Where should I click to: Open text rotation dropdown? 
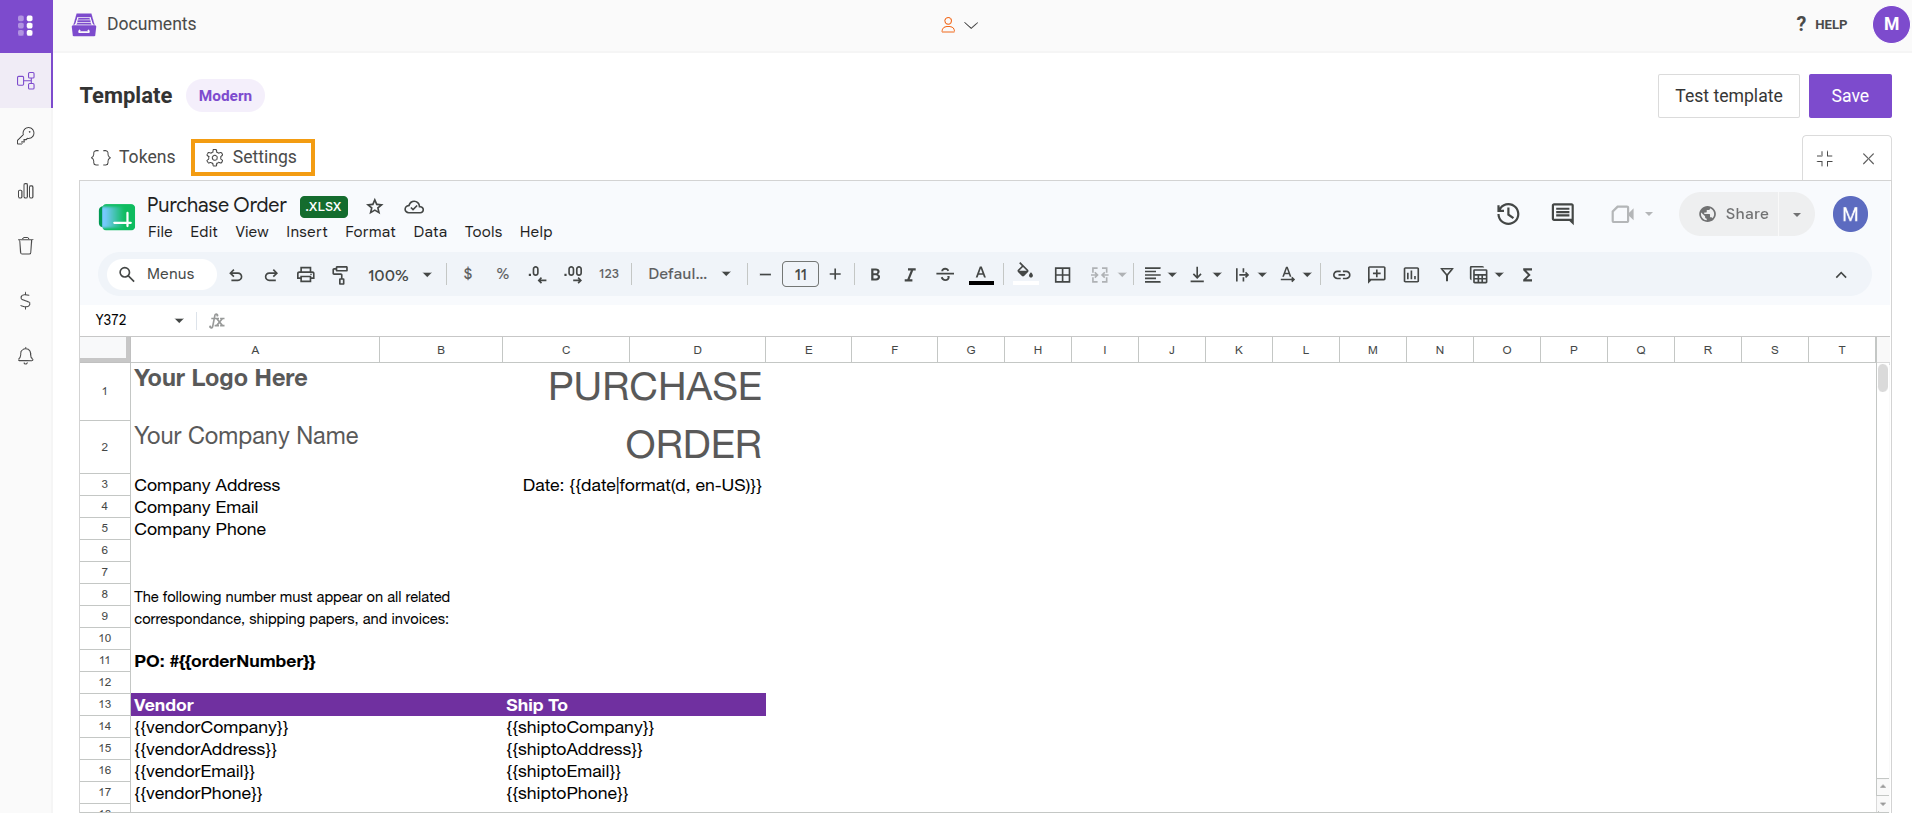[x=1295, y=275]
